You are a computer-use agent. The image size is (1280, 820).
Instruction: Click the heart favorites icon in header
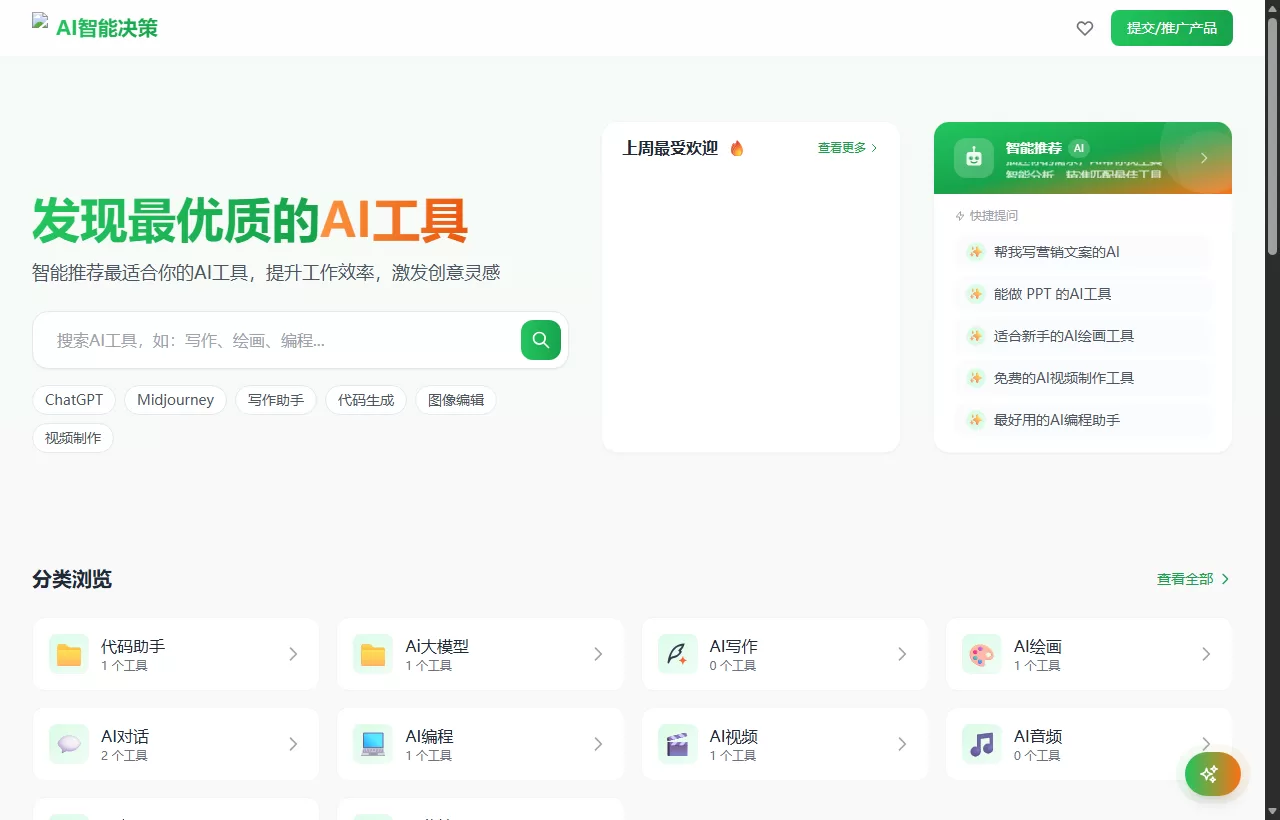(x=1085, y=28)
